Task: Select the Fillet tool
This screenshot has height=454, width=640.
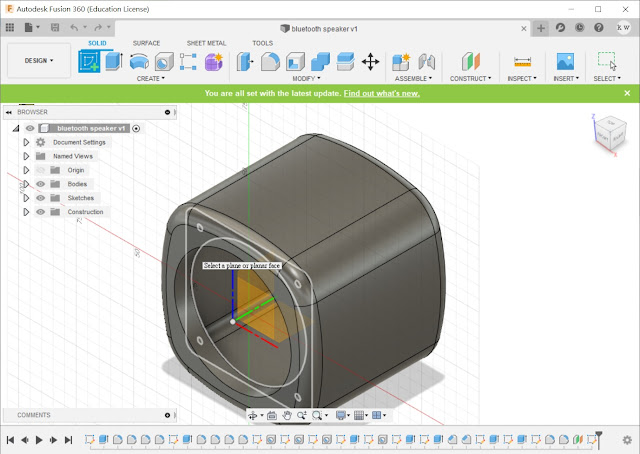Action: point(270,62)
